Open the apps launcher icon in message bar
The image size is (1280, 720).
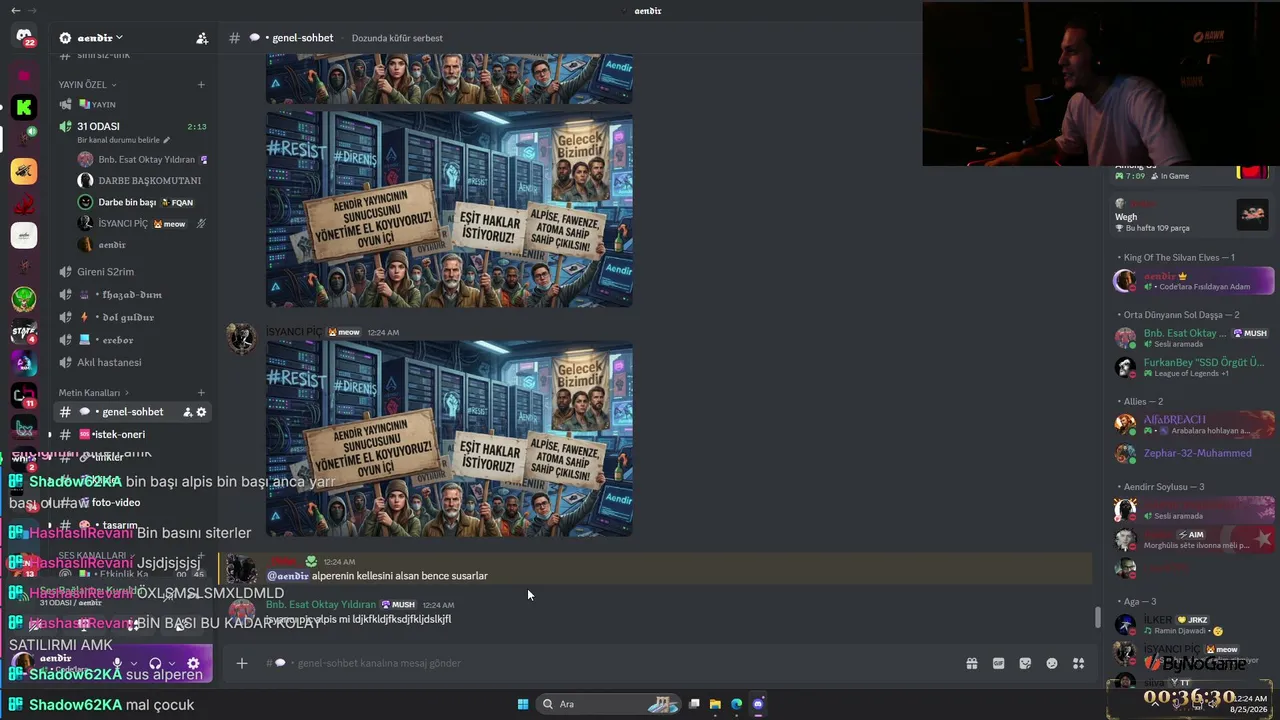1079,663
